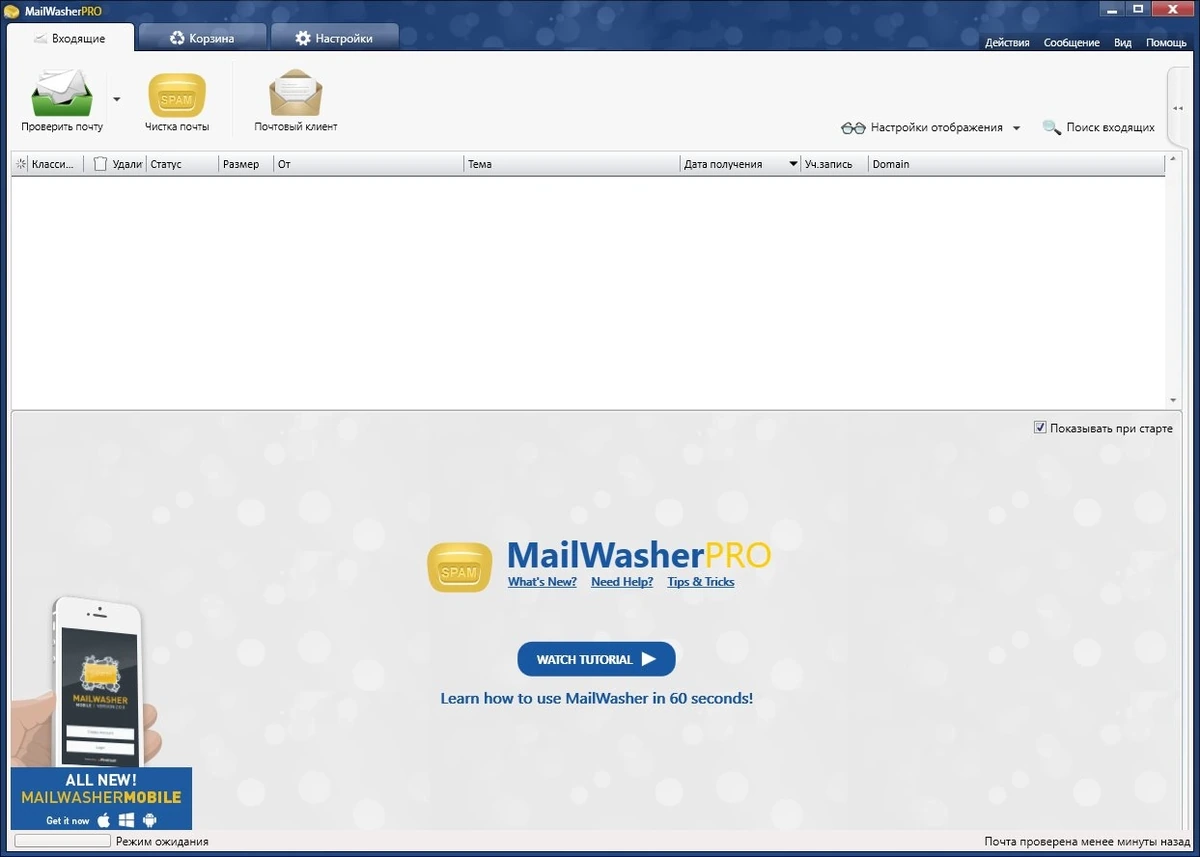Click the Windows store icon in banner
Viewport: 1200px width, 857px height.
click(x=127, y=820)
